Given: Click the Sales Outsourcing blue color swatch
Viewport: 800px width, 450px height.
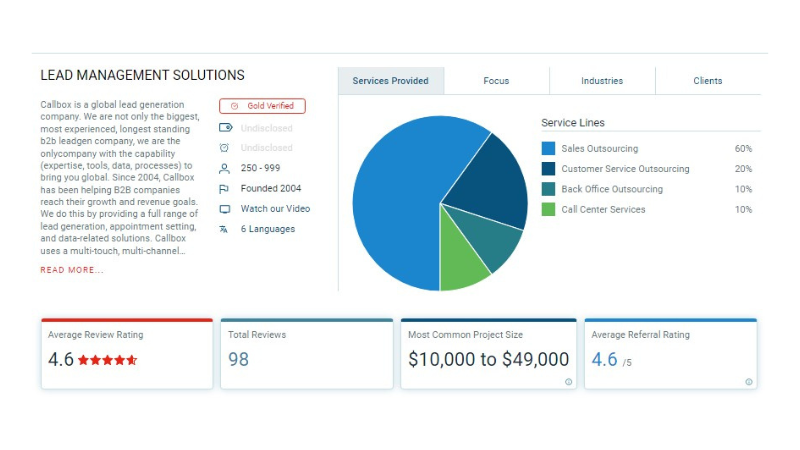Looking at the screenshot, I should coord(548,148).
